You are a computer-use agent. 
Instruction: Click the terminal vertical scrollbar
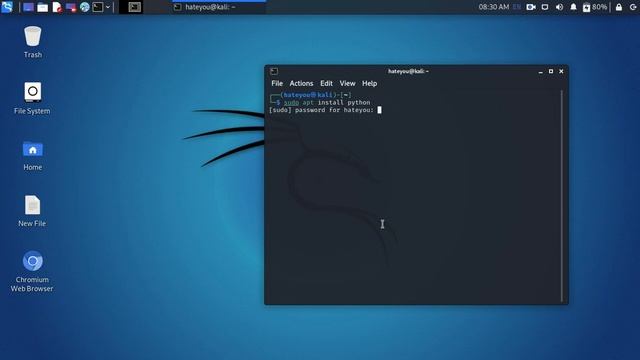562,196
